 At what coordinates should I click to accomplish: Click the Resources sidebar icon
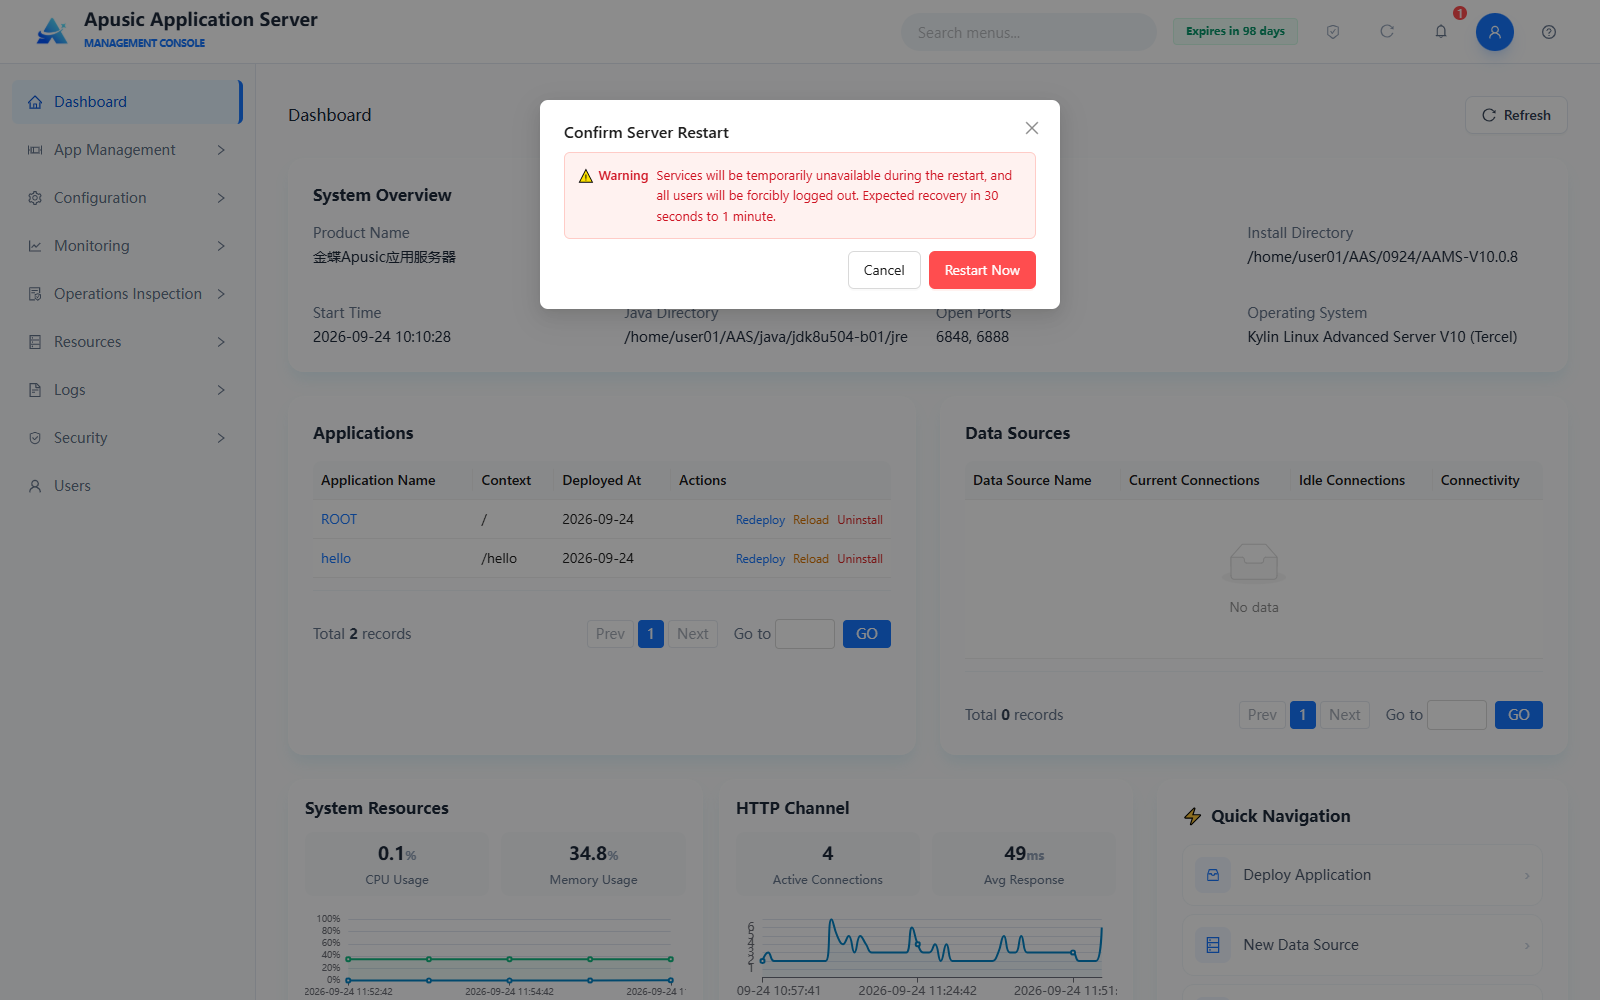(35, 342)
